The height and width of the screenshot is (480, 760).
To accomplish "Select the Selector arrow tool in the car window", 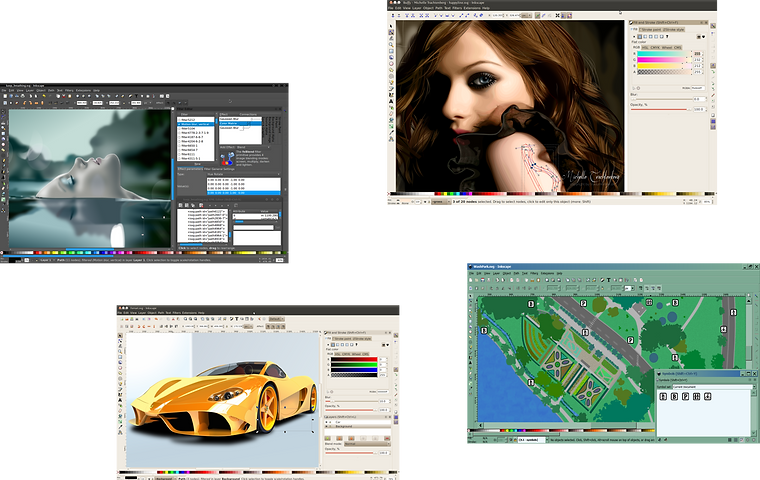I will 120,336.
